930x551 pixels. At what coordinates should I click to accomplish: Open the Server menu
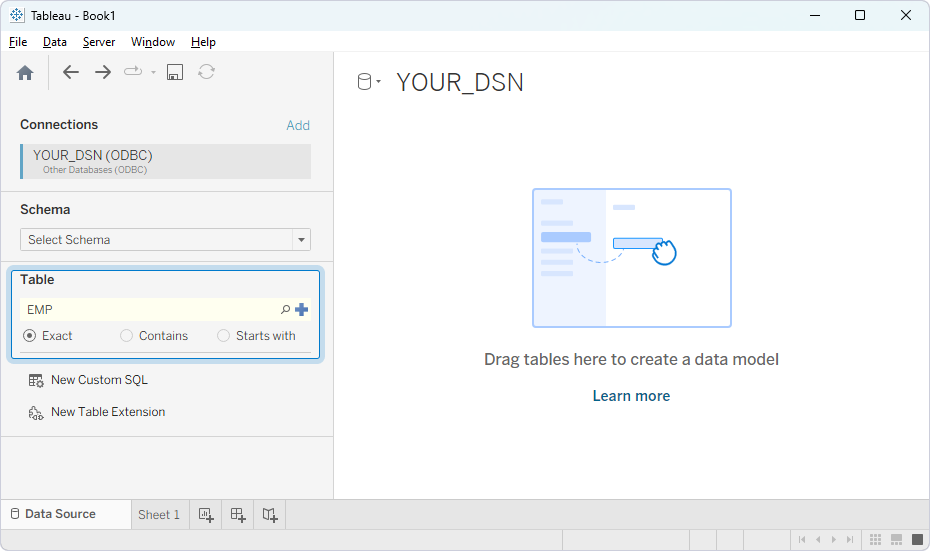(x=98, y=42)
